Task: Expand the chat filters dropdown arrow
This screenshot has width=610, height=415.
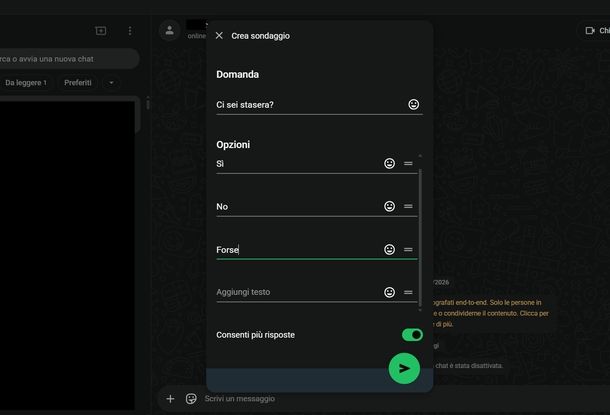Action: click(x=111, y=82)
